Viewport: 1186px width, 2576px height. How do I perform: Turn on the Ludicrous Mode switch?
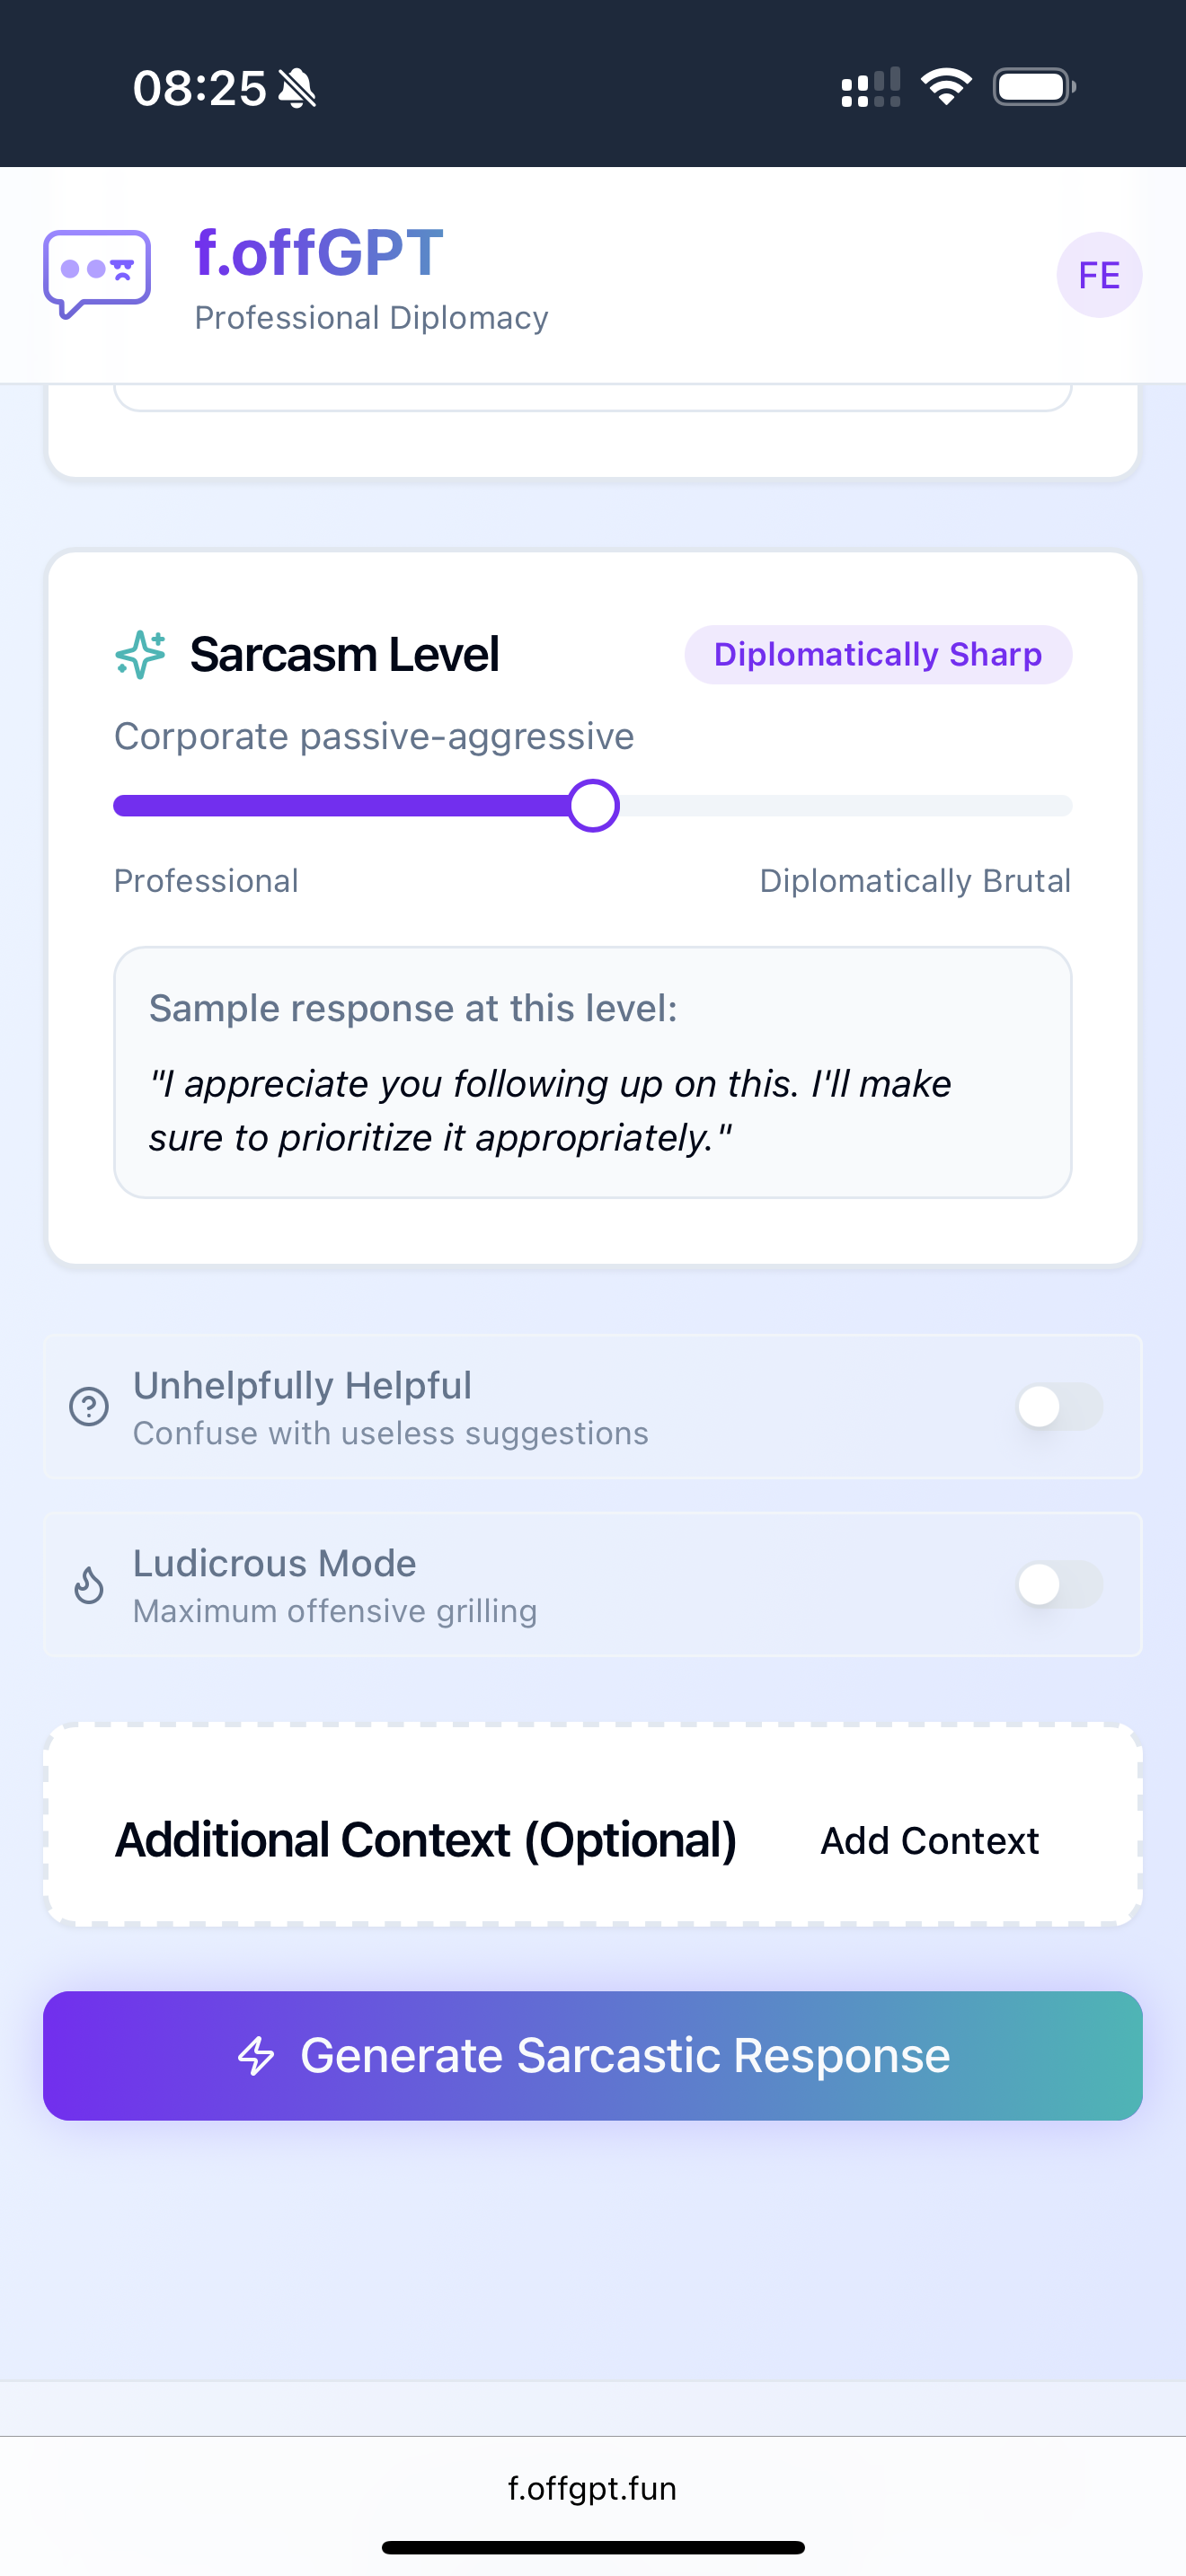(1060, 1584)
